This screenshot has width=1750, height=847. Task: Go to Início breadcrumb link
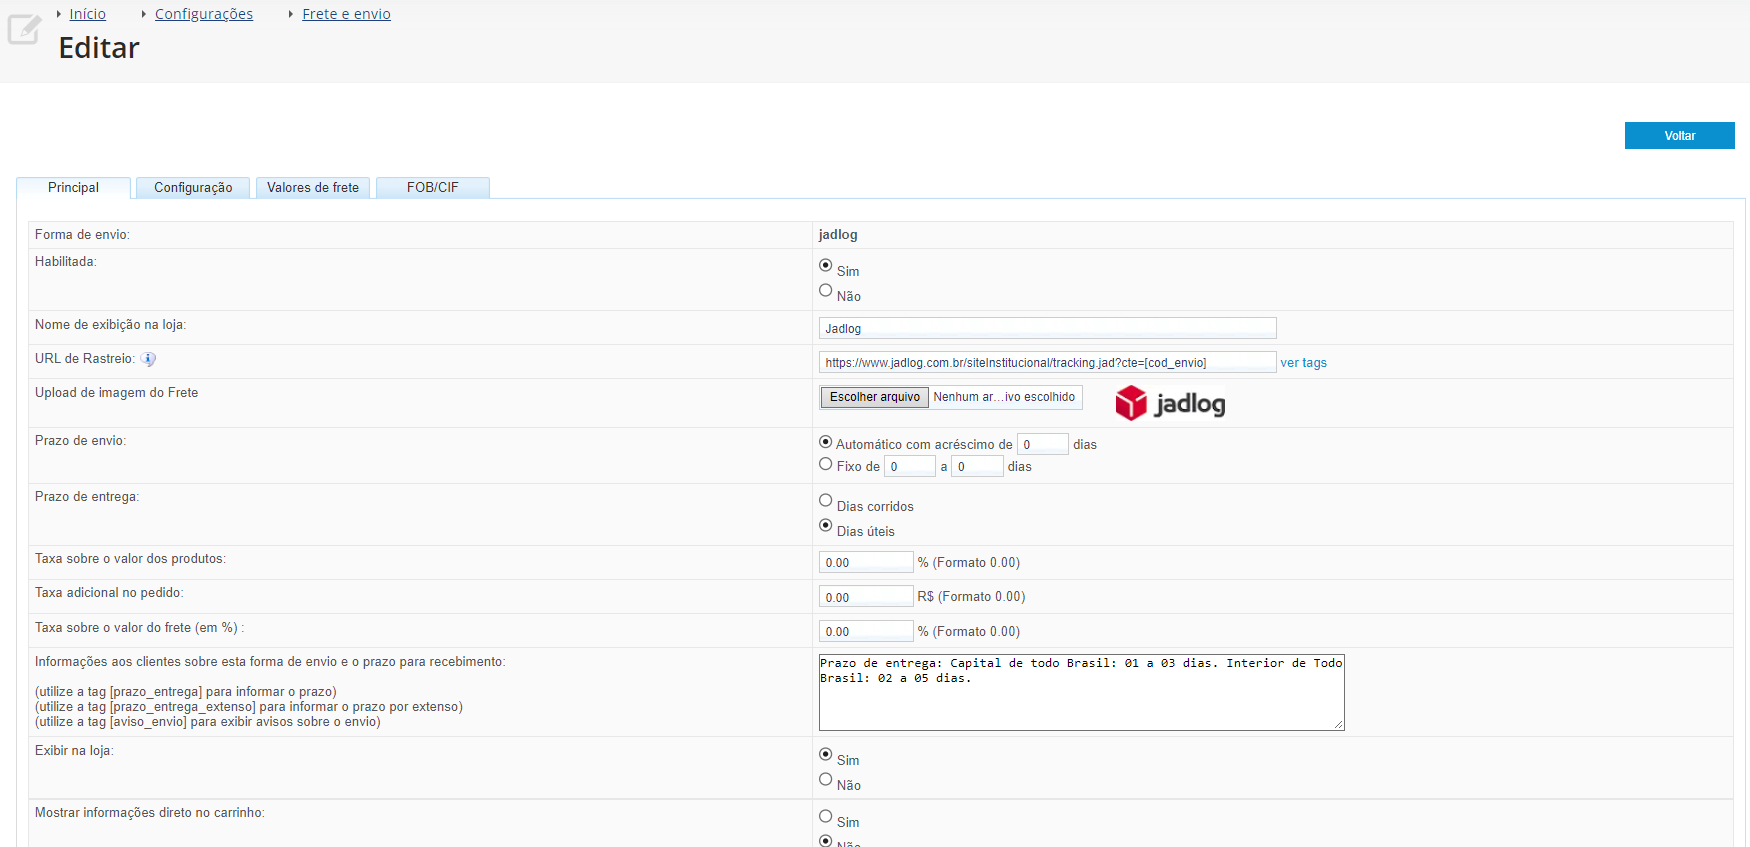pos(87,14)
